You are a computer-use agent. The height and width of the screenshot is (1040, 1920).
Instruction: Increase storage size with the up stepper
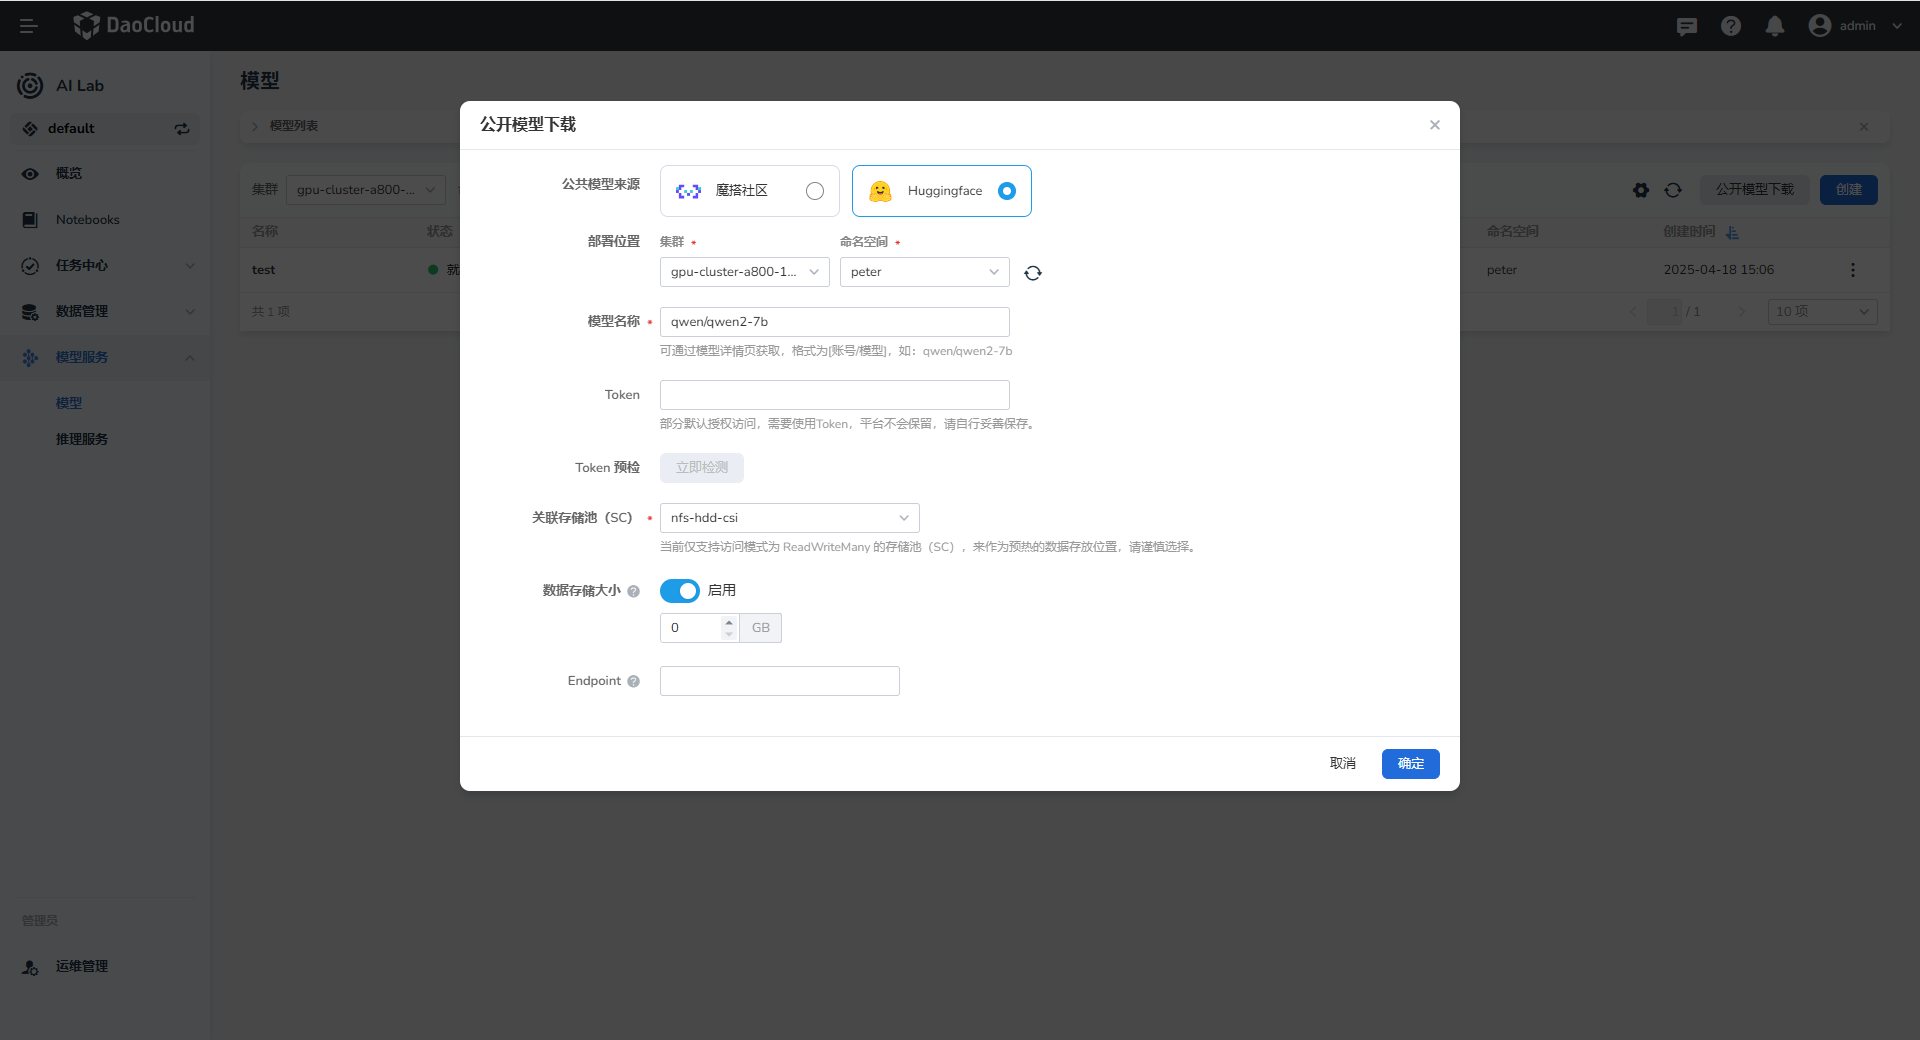tap(729, 621)
